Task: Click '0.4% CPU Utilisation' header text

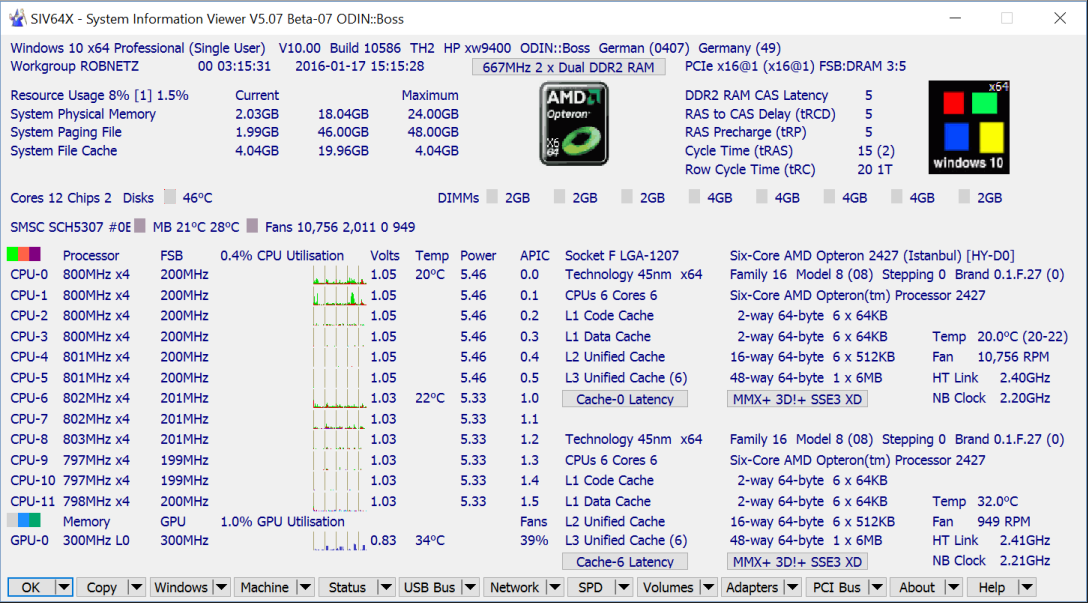Action: tap(282, 255)
